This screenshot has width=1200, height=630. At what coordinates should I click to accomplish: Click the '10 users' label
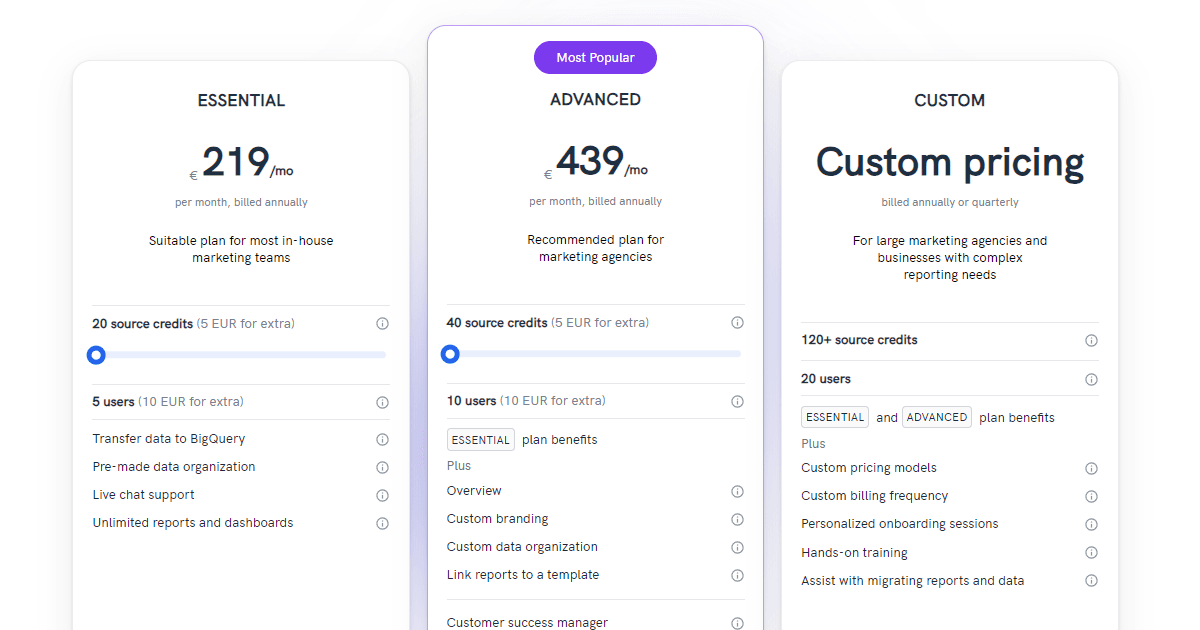[472, 401]
